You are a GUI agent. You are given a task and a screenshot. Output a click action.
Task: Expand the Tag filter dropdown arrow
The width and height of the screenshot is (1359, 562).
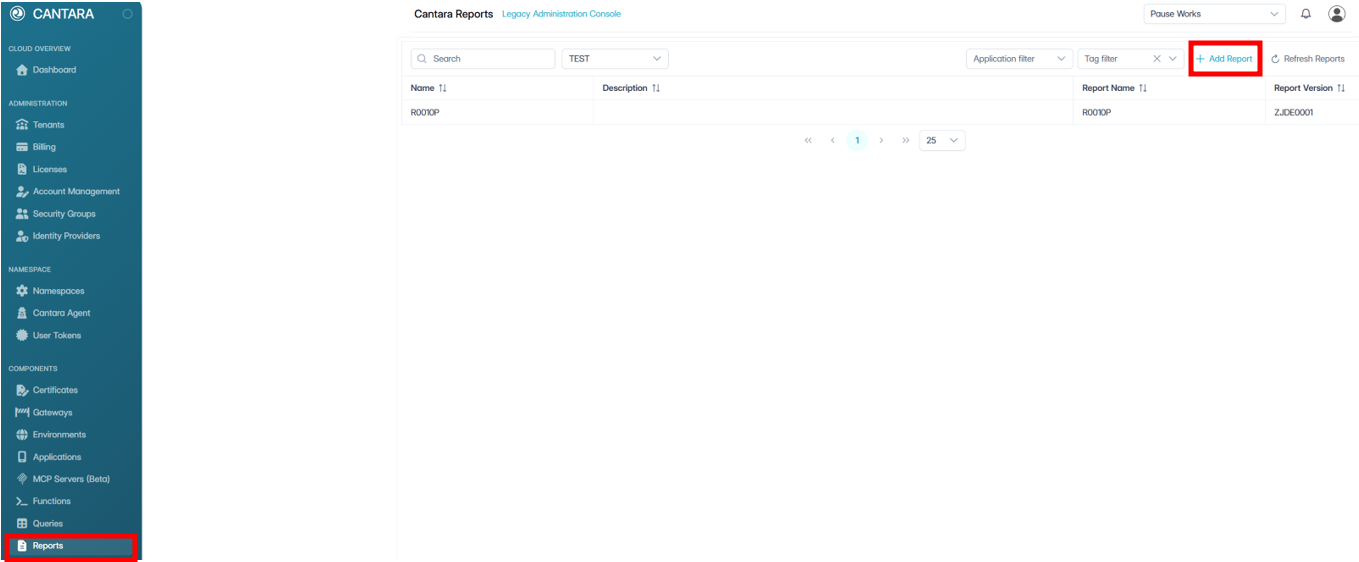pos(1174,59)
